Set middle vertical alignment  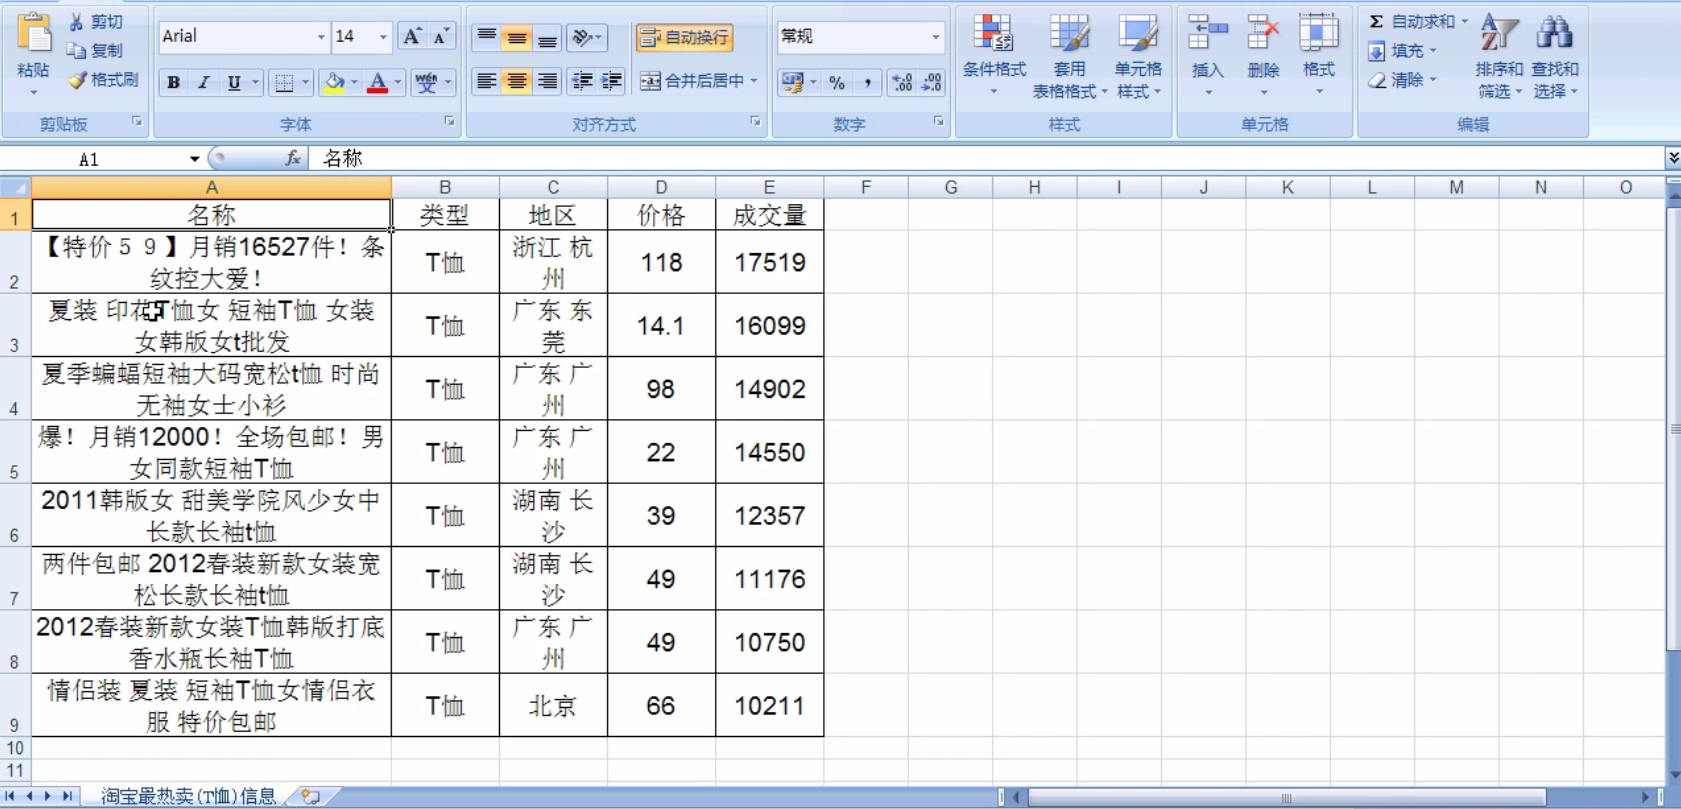pyautogui.click(x=516, y=38)
